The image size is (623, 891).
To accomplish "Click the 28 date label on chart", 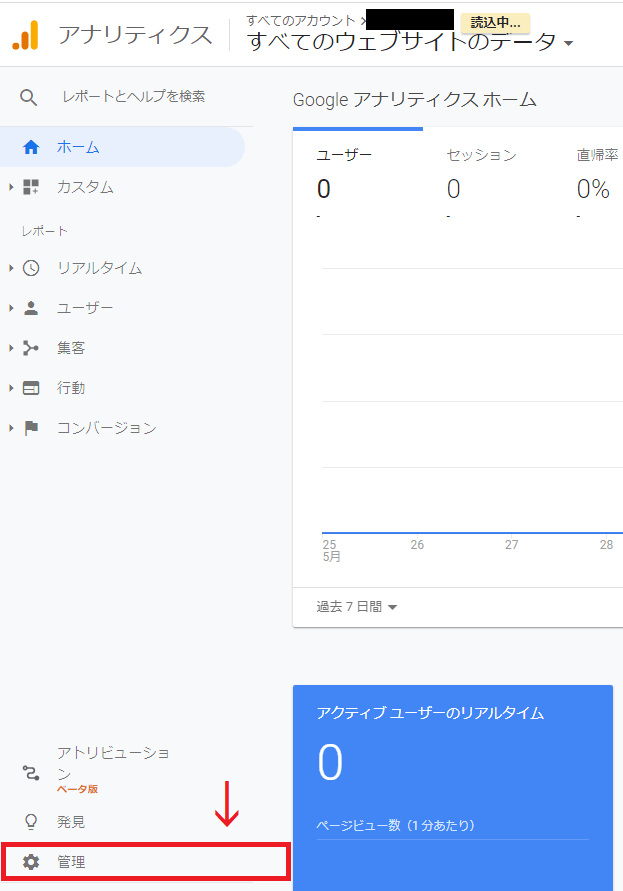I will 607,545.
